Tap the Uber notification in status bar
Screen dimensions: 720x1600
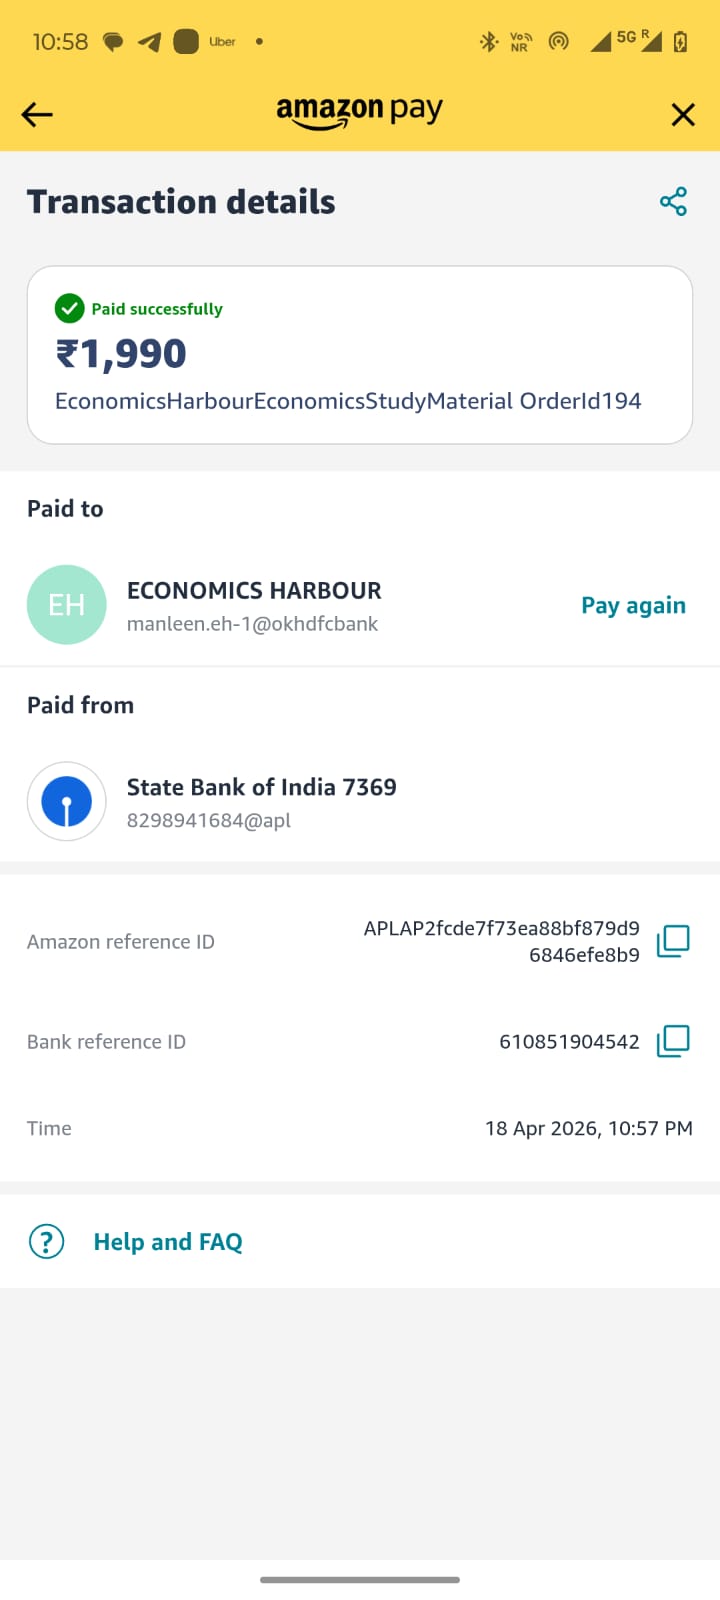pyautogui.click(x=222, y=42)
